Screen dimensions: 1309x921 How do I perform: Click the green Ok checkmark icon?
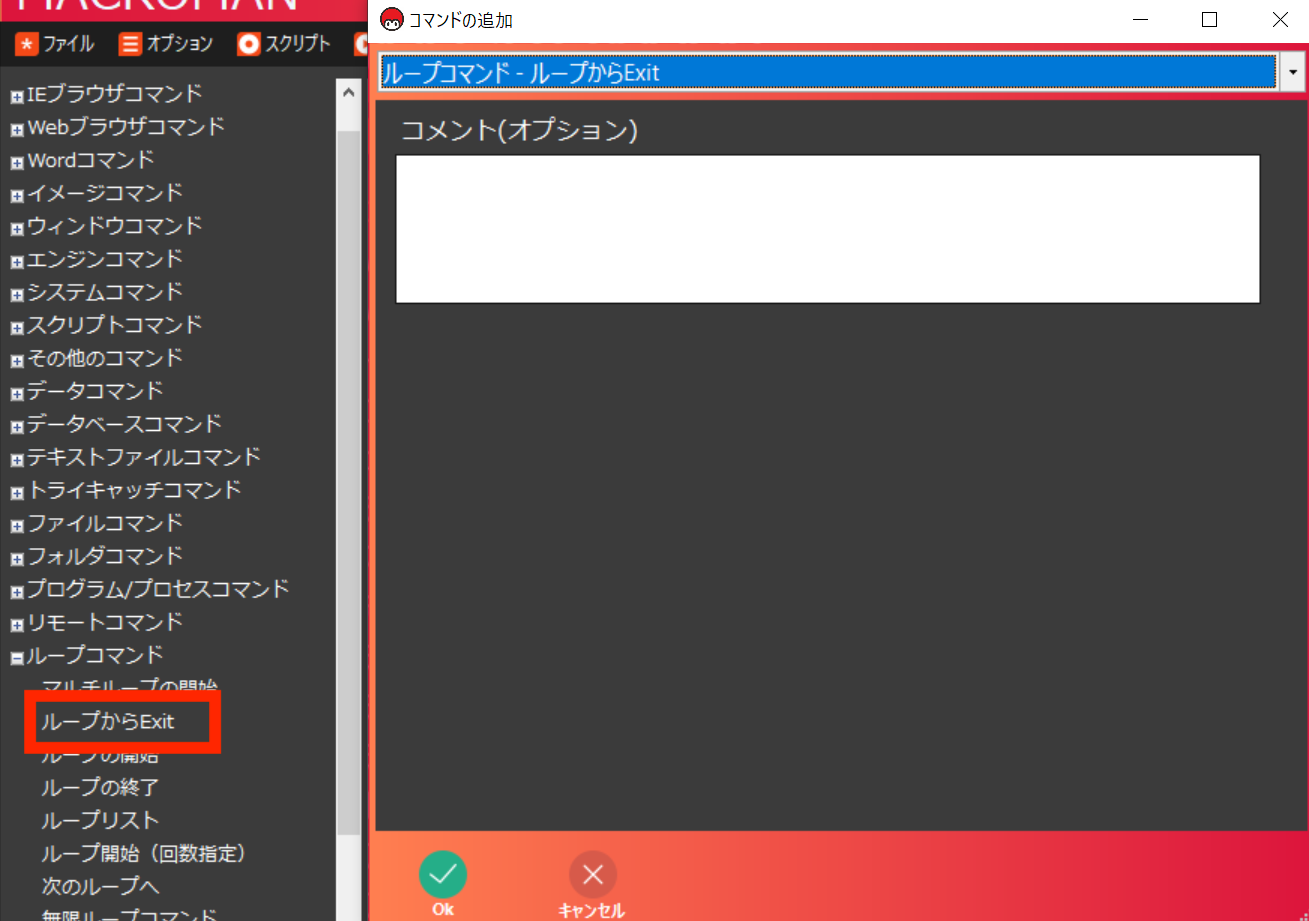click(x=442, y=875)
